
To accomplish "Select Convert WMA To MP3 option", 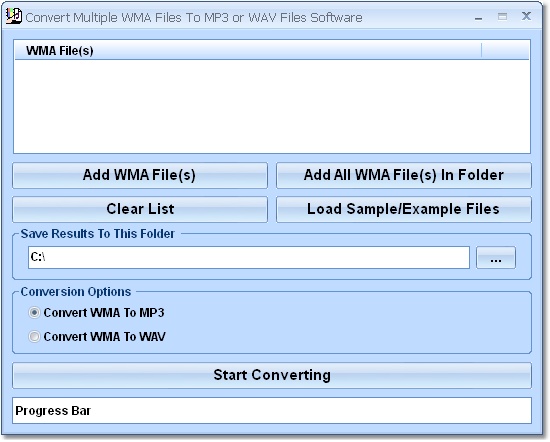I will click(x=34, y=313).
